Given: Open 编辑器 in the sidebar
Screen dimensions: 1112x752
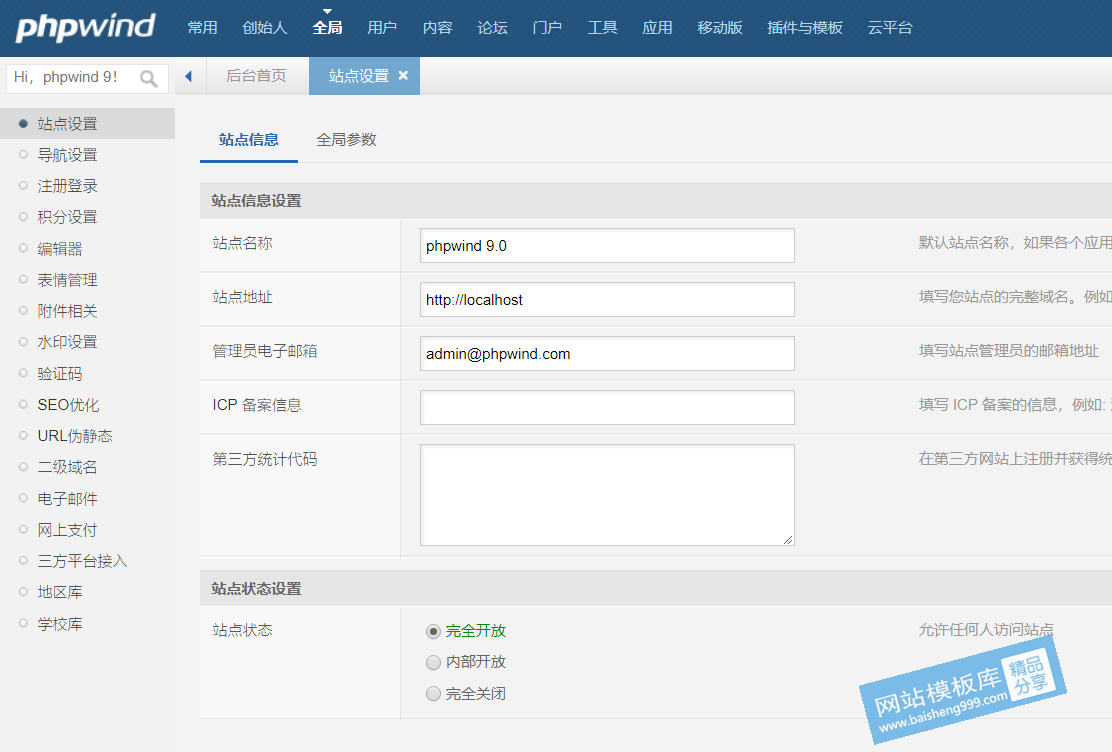Looking at the screenshot, I should [60, 249].
